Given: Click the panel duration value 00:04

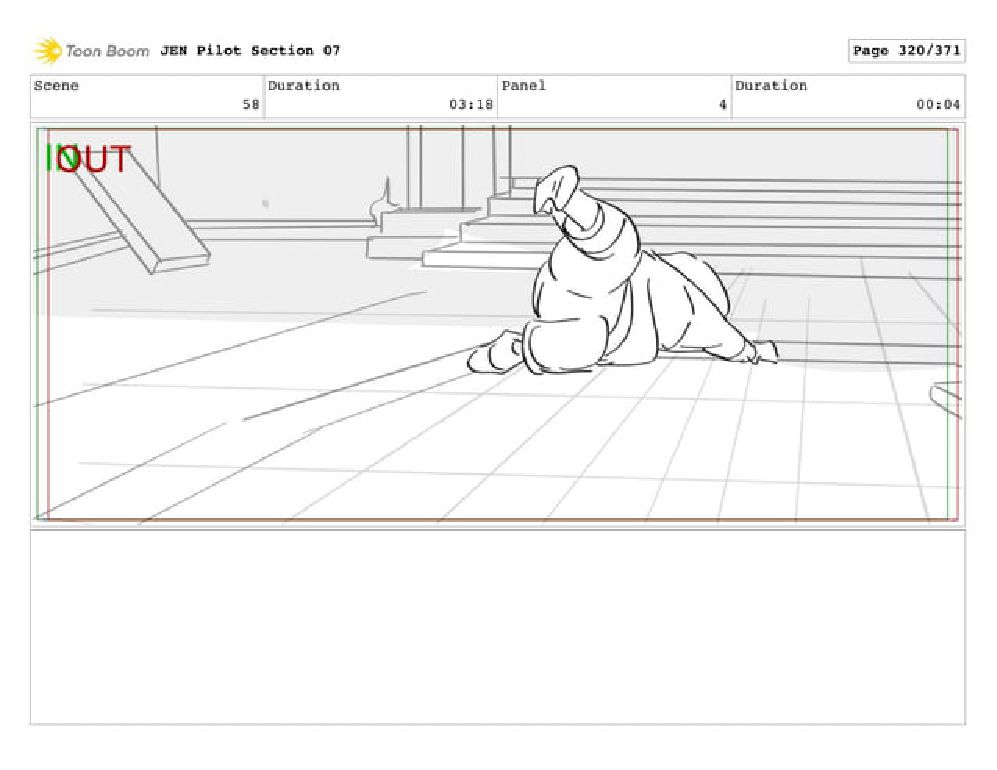Looking at the screenshot, I should (938, 104).
